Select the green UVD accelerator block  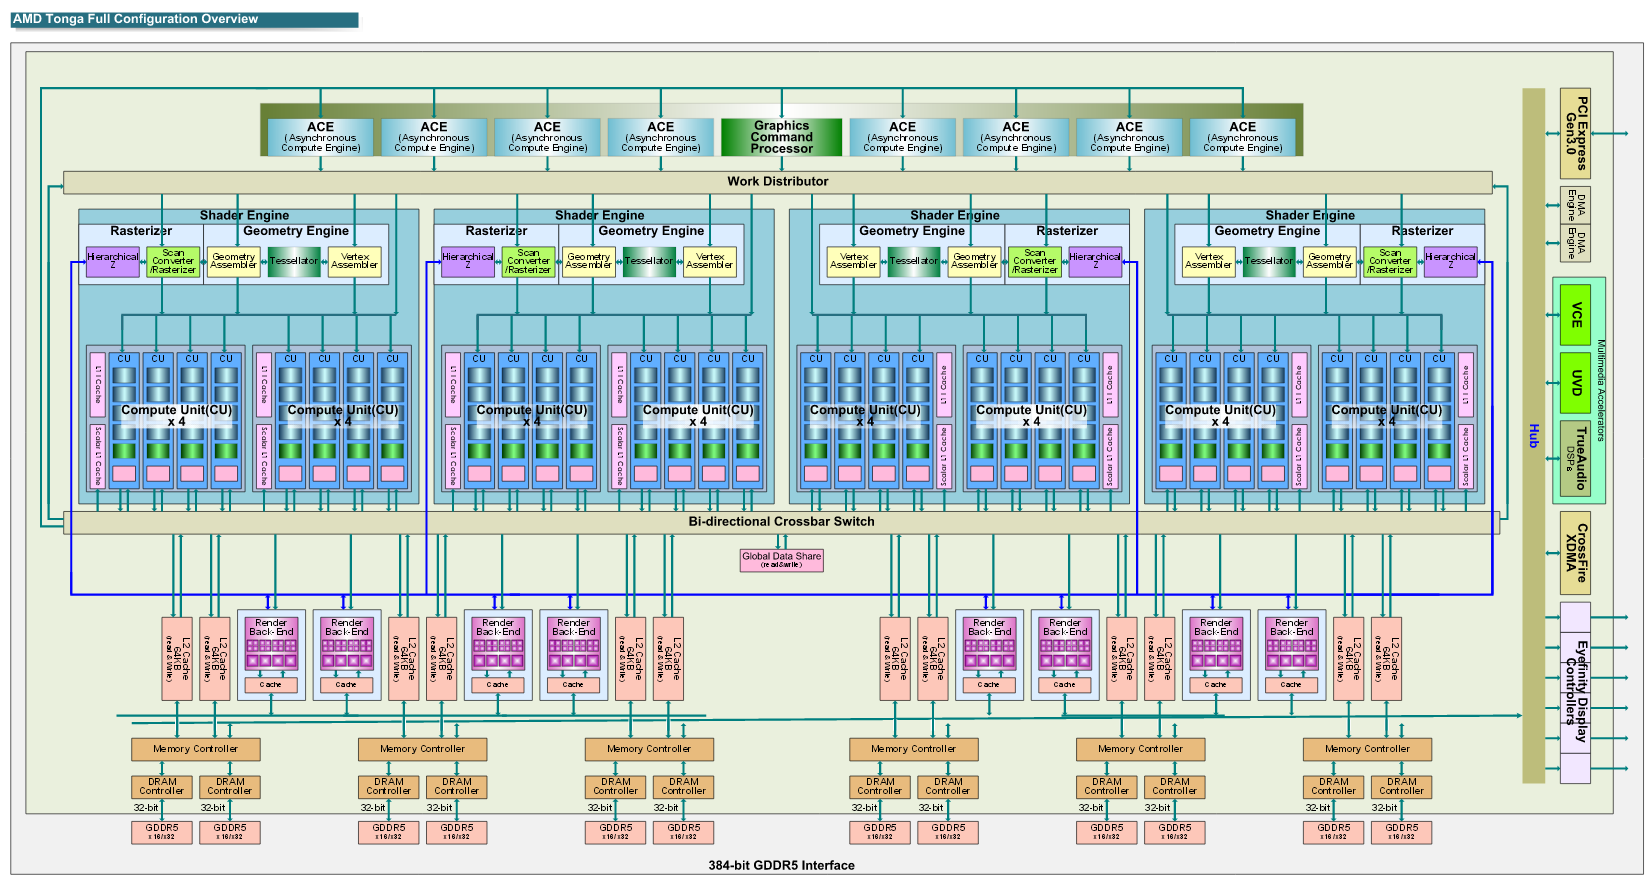click(1575, 383)
